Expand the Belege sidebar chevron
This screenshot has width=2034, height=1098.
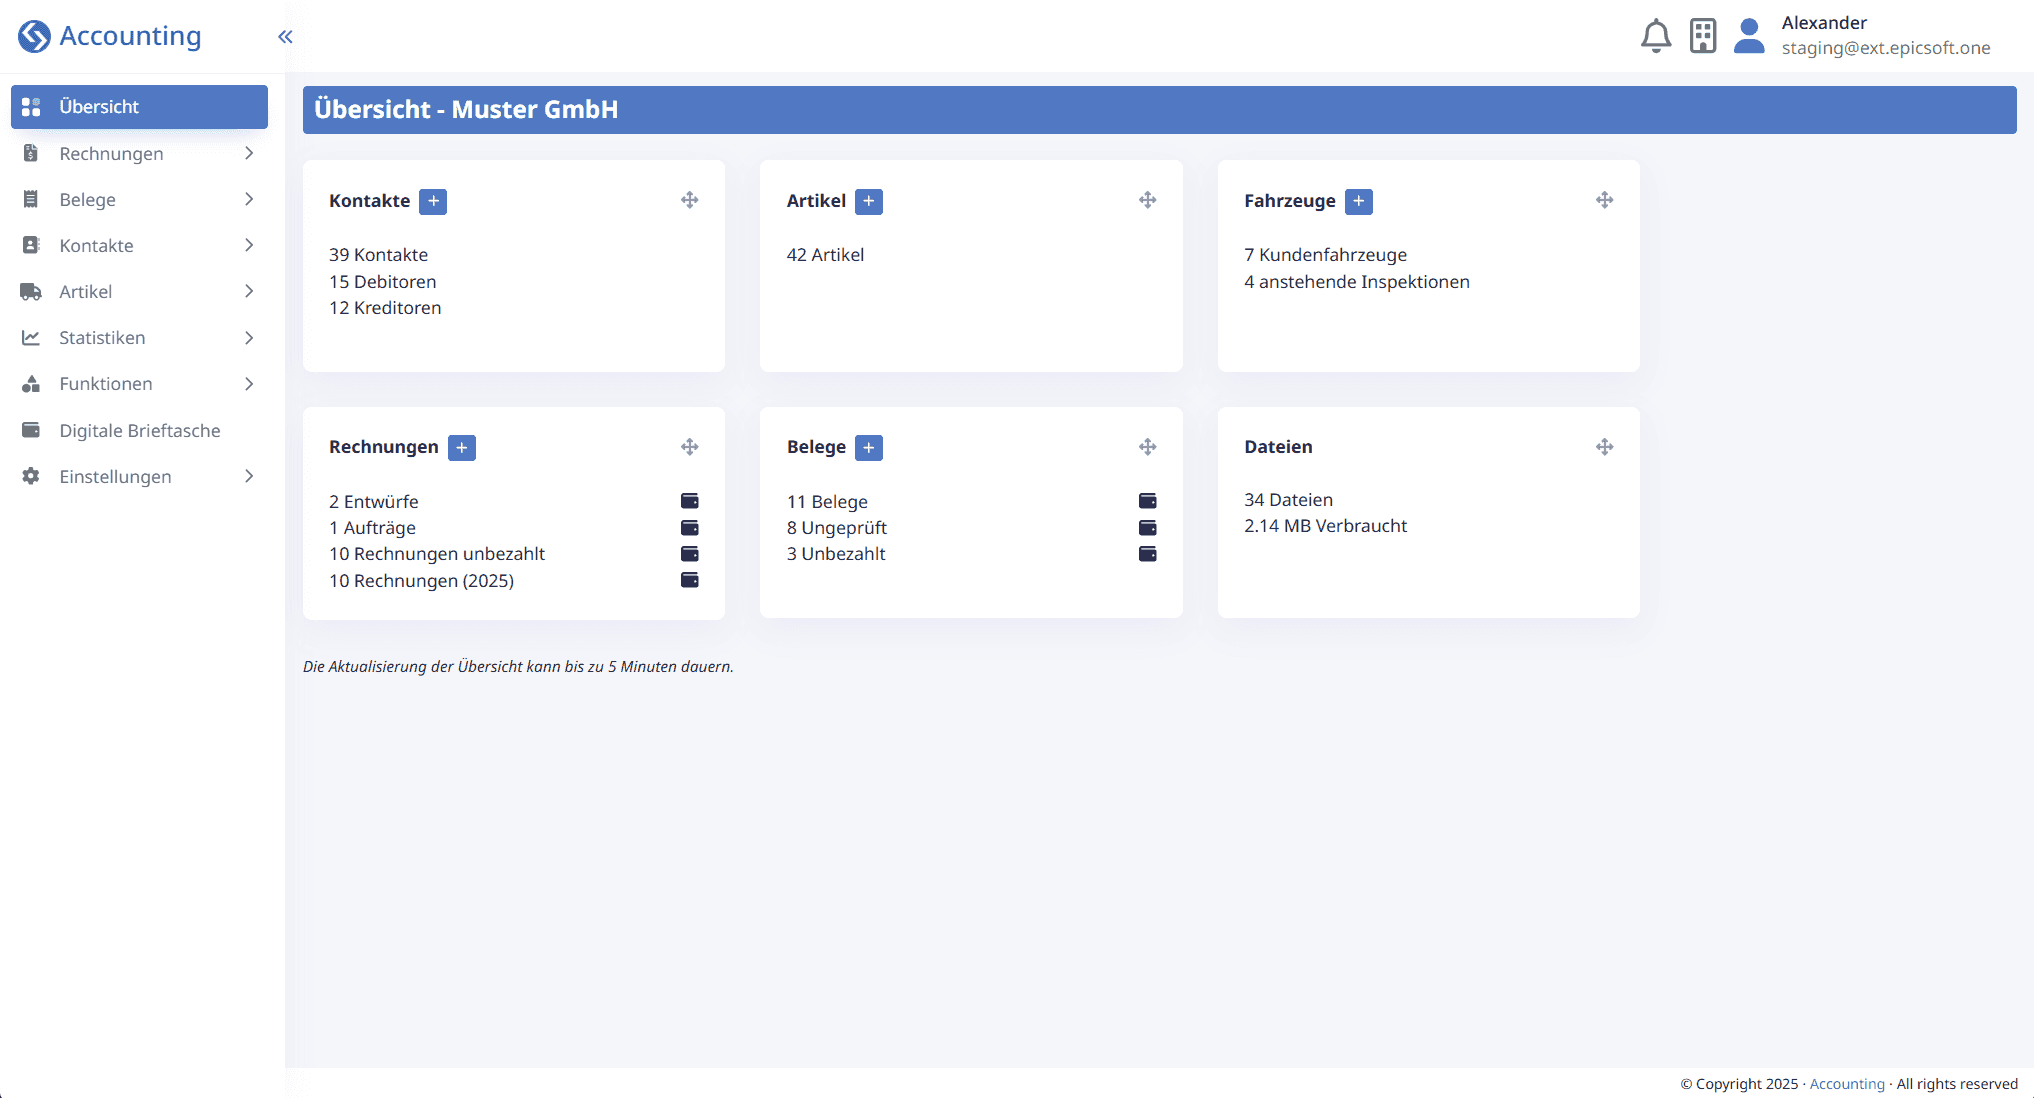[x=249, y=199]
